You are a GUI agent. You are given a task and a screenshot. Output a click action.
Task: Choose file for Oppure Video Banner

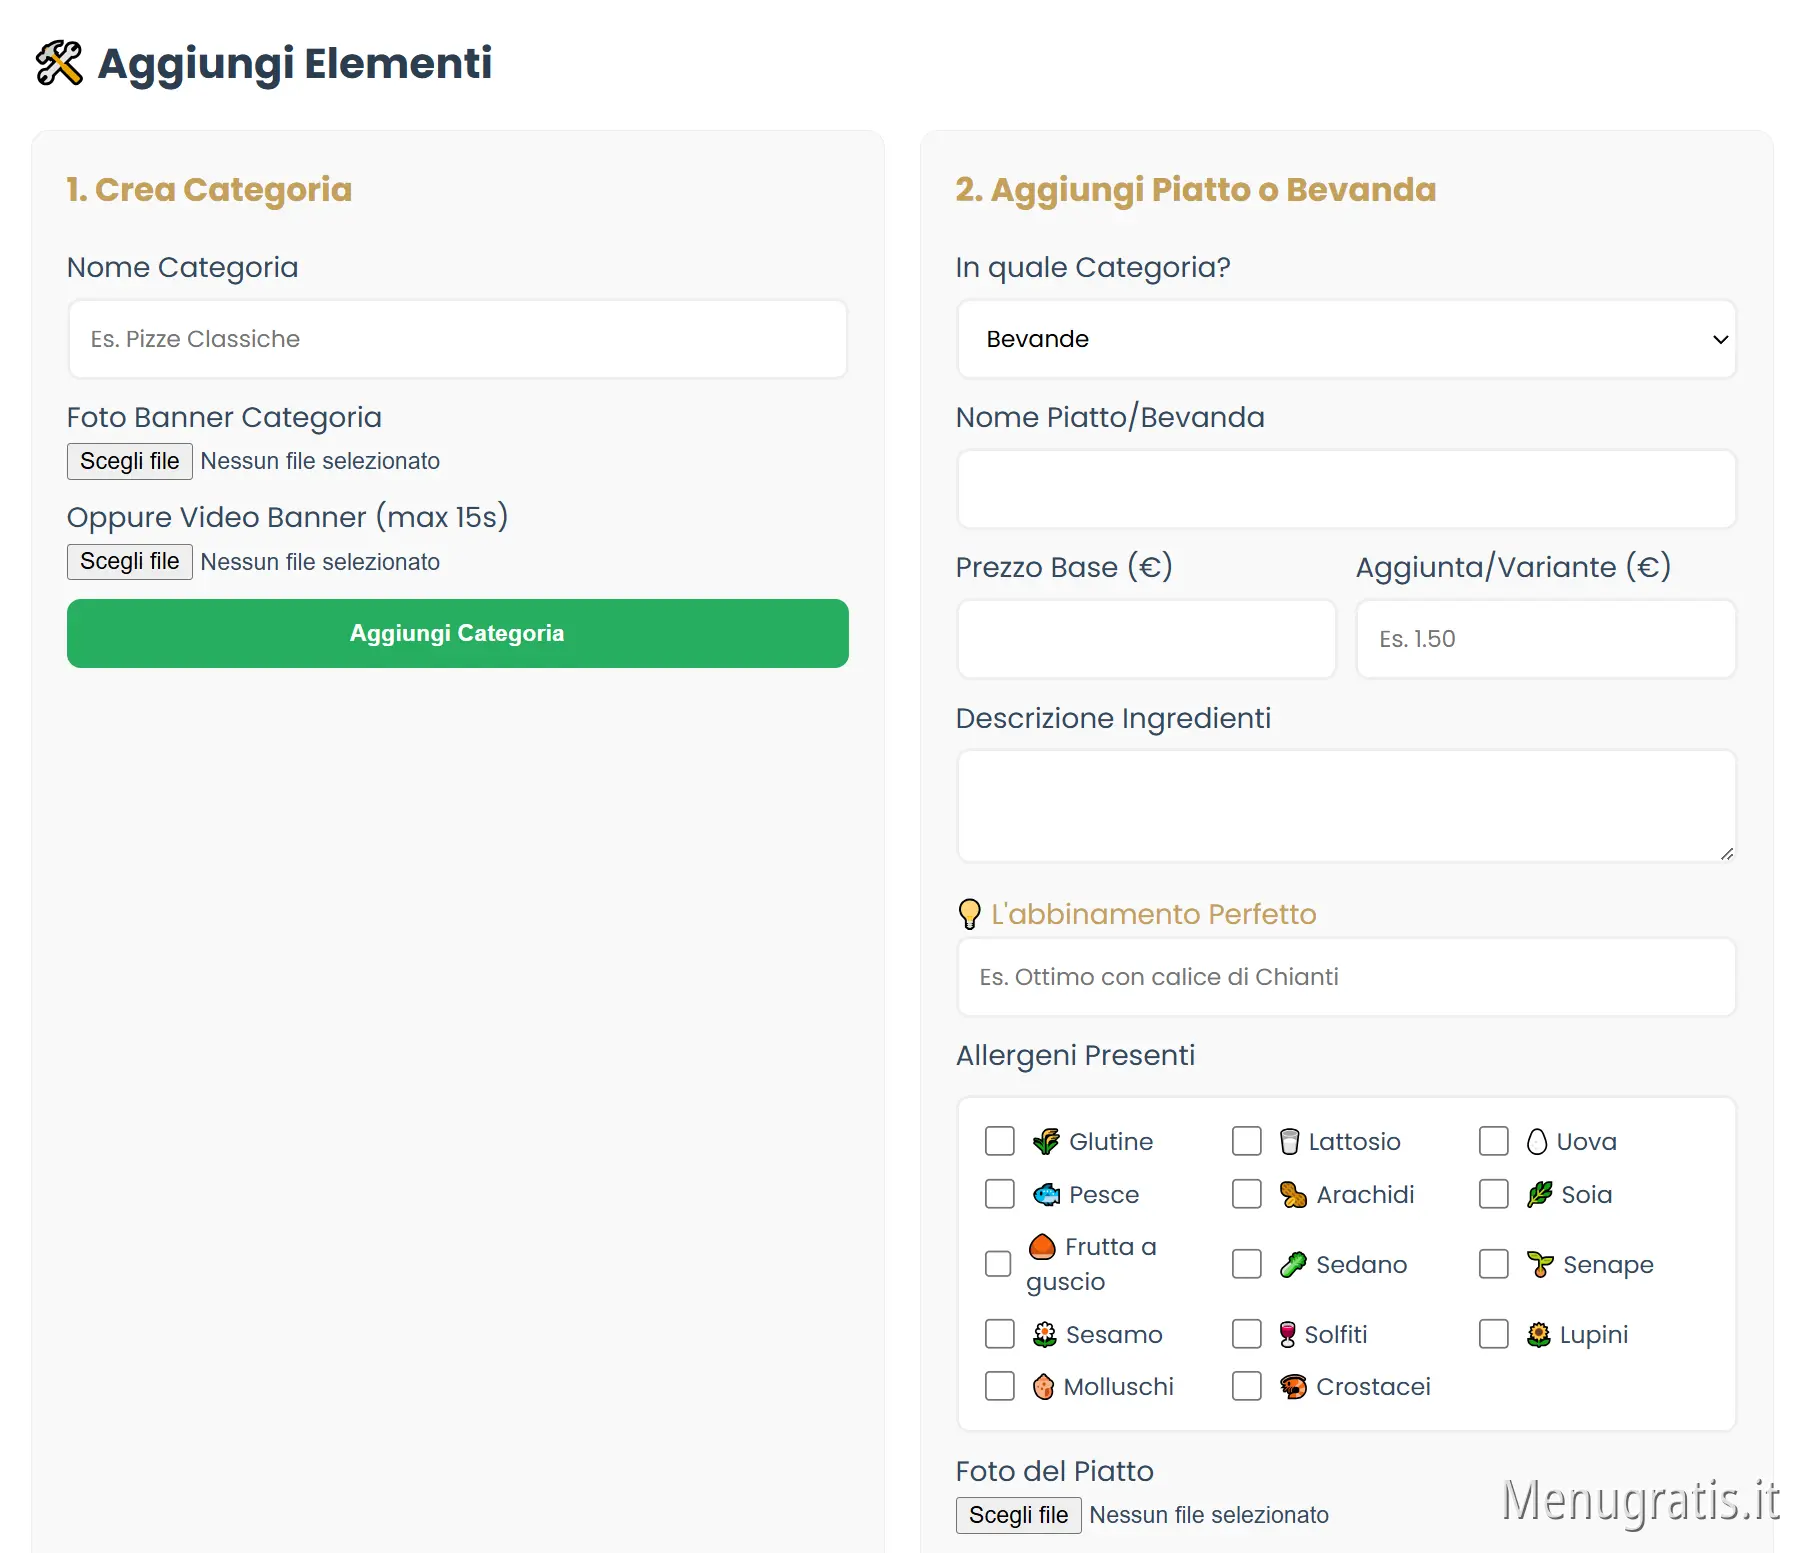[130, 562]
